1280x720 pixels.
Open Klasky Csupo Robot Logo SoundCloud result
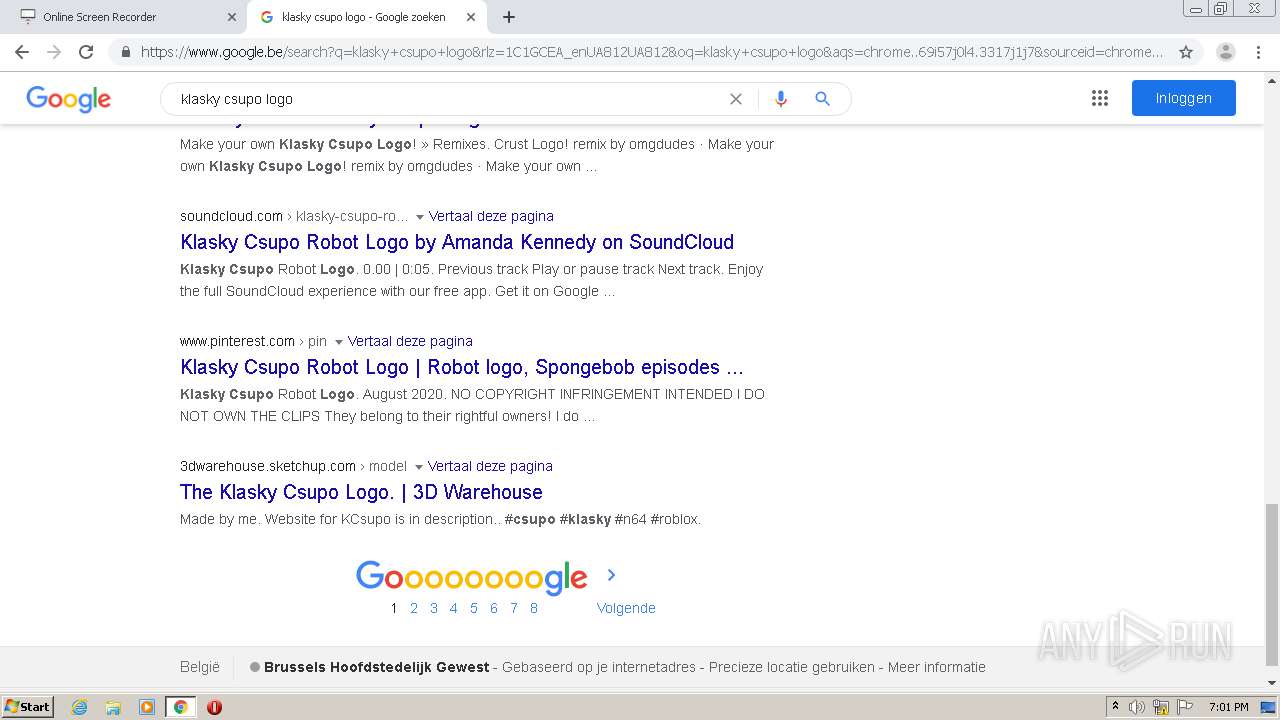[457, 242]
